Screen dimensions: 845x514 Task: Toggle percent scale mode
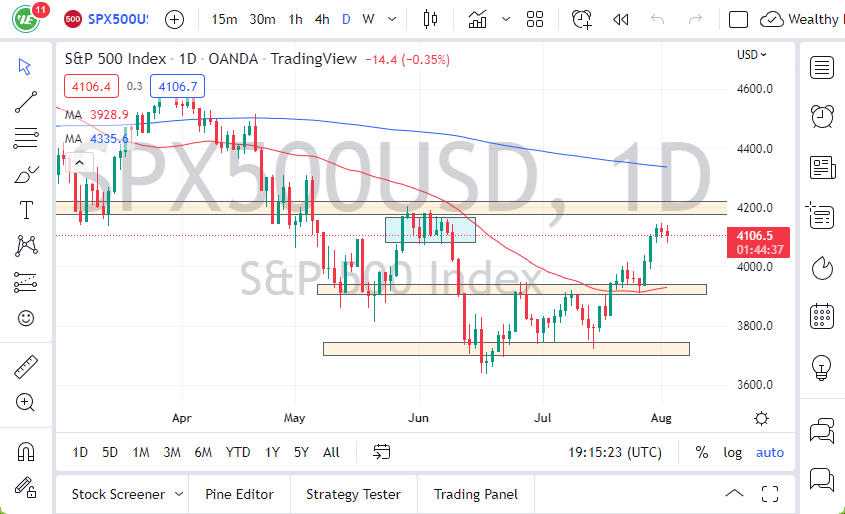click(702, 452)
